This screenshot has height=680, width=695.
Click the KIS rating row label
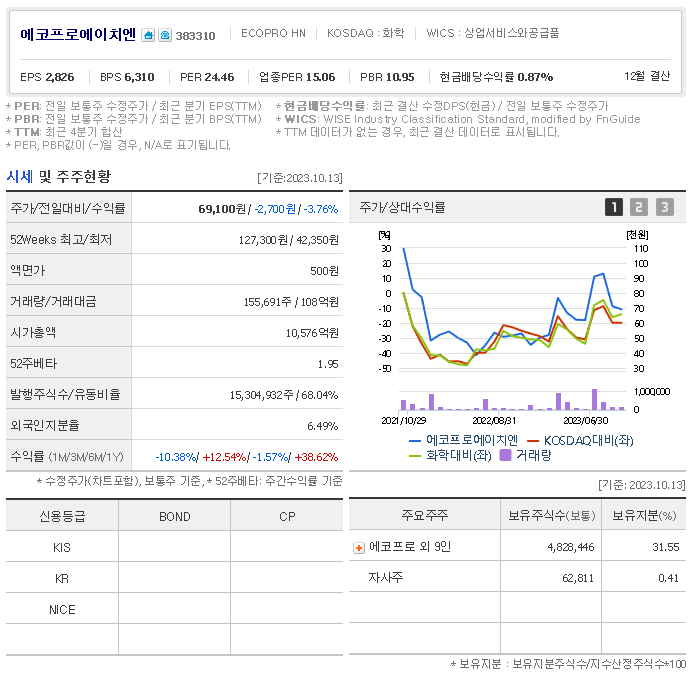coord(62,548)
